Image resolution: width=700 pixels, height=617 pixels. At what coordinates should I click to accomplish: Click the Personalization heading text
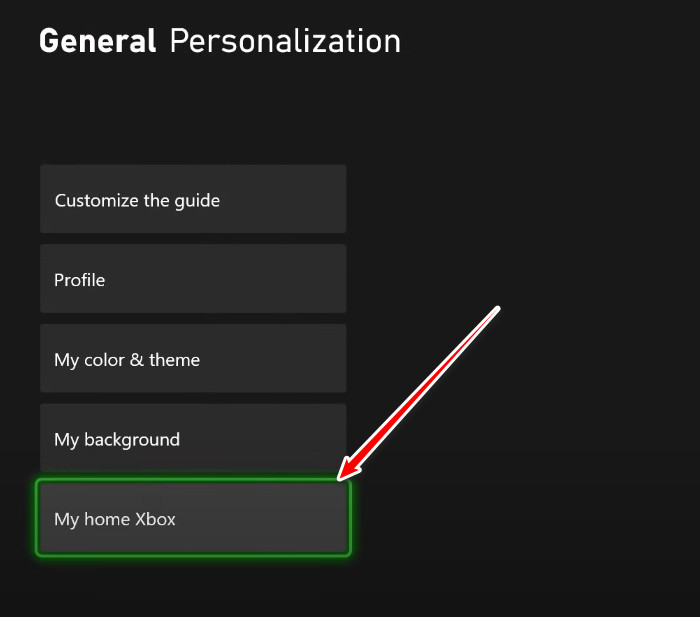pyautogui.click(x=285, y=41)
